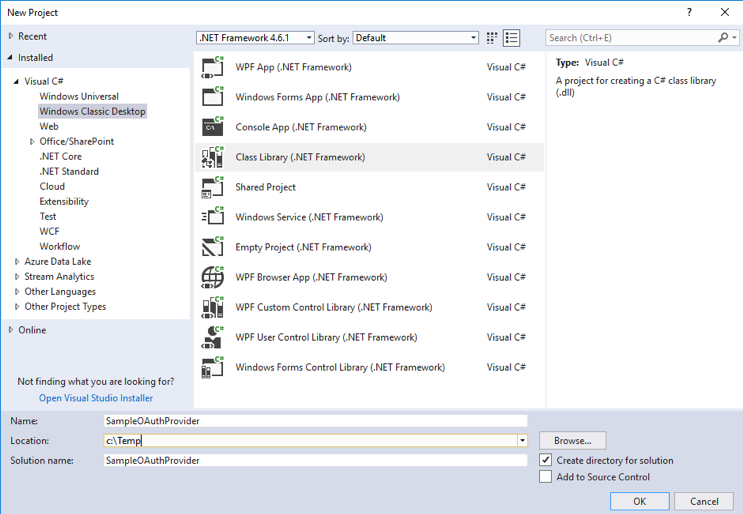743x514 pixels.
Task: Toggle Create directory for solution checkbox
Action: pyautogui.click(x=545, y=460)
